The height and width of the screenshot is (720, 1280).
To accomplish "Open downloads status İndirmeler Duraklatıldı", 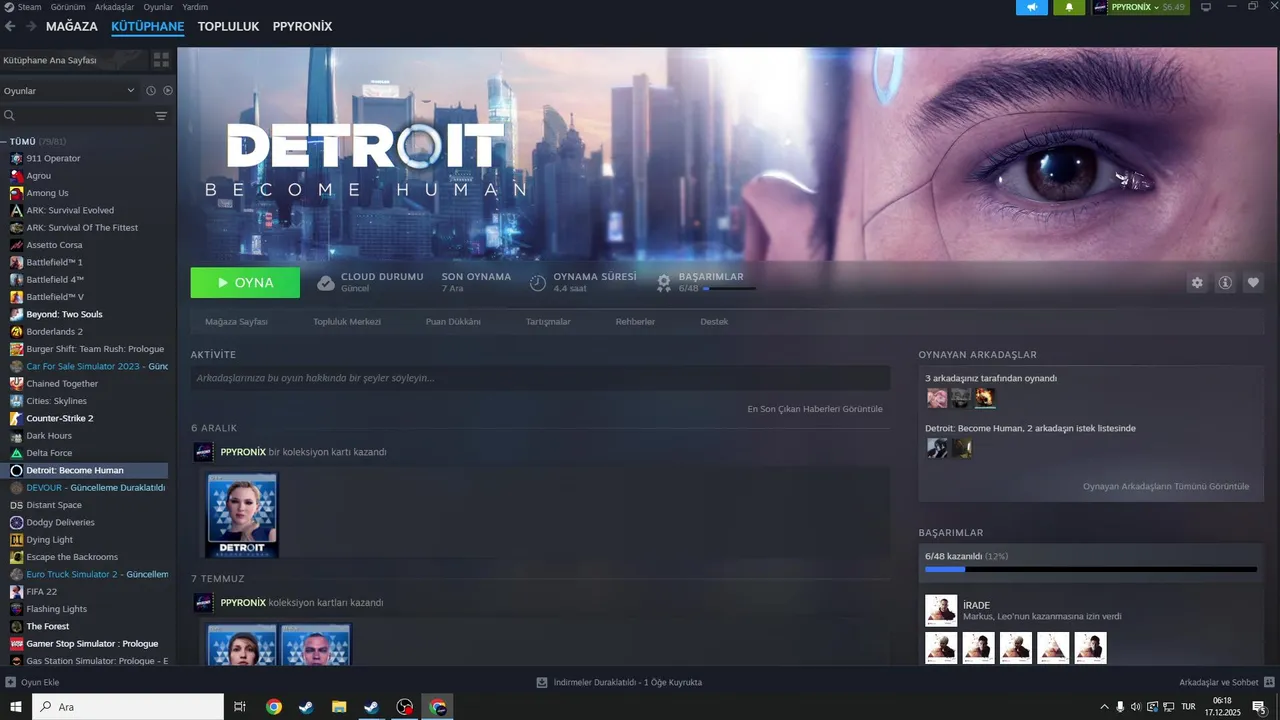I will click(620, 682).
